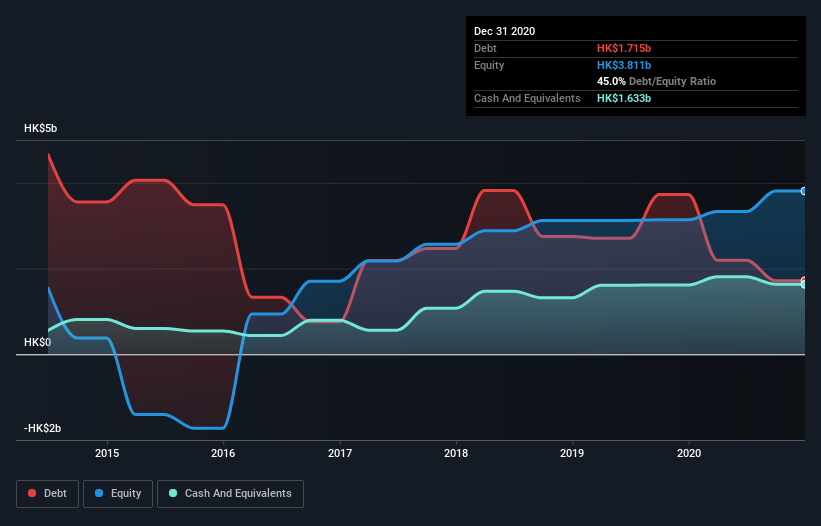The image size is (821, 526).
Task: Click the -HK$2b y-axis label
Action: tap(42, 428)
